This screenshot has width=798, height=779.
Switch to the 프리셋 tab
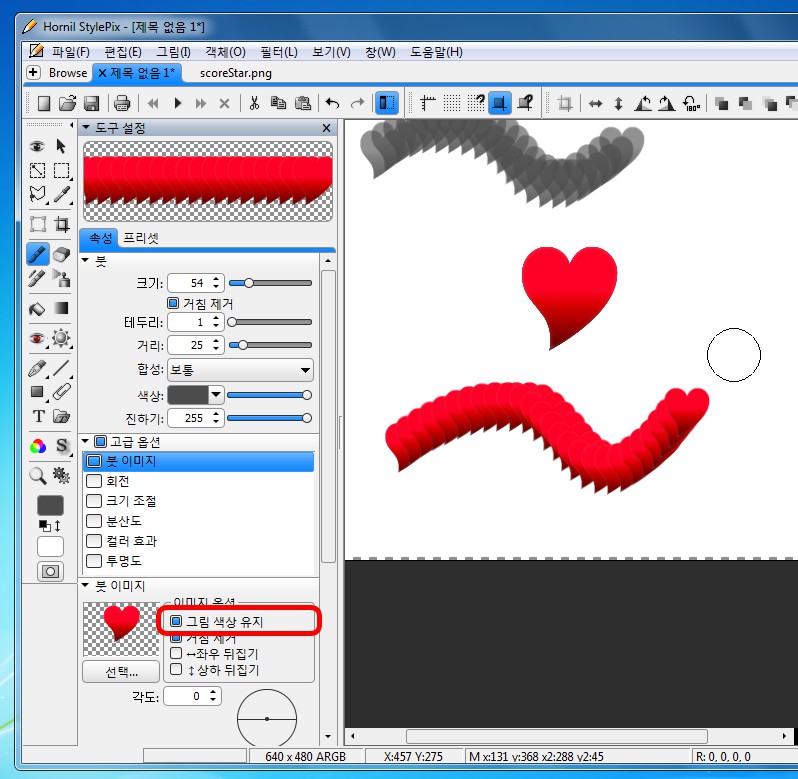point(141,238)
